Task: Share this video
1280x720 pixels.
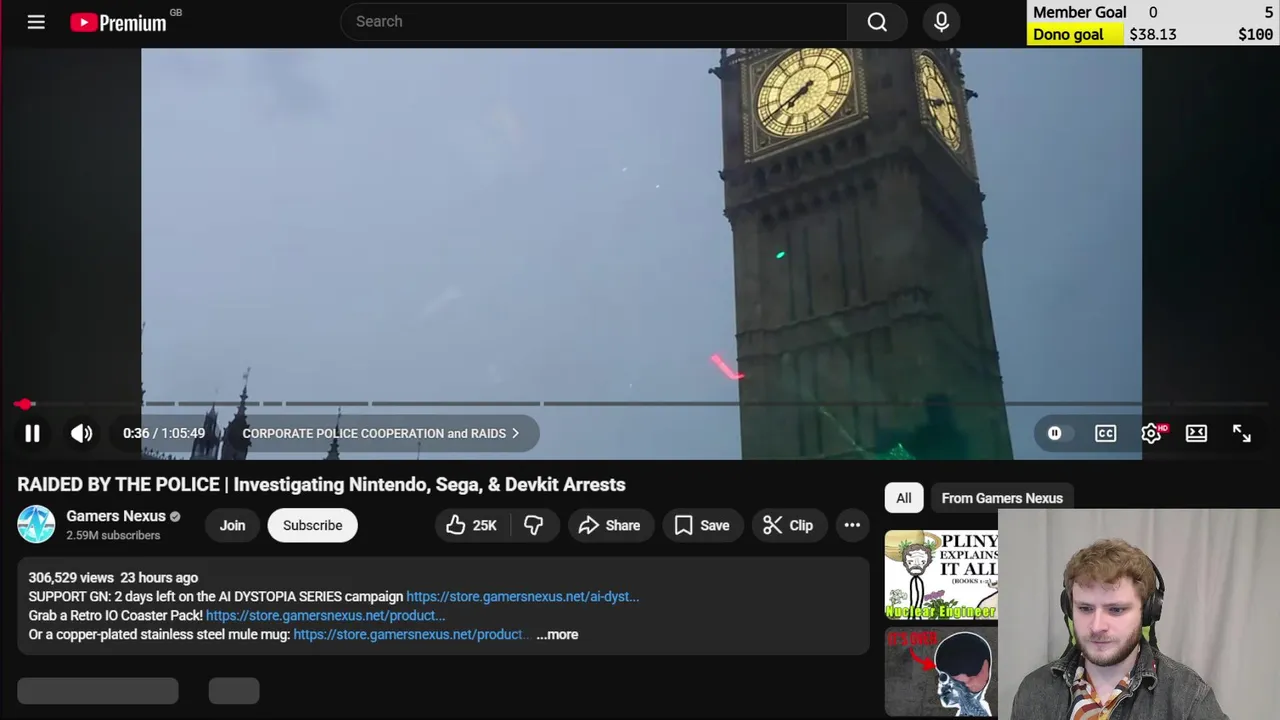Action: pyautogui.click(x=609, y=525)
